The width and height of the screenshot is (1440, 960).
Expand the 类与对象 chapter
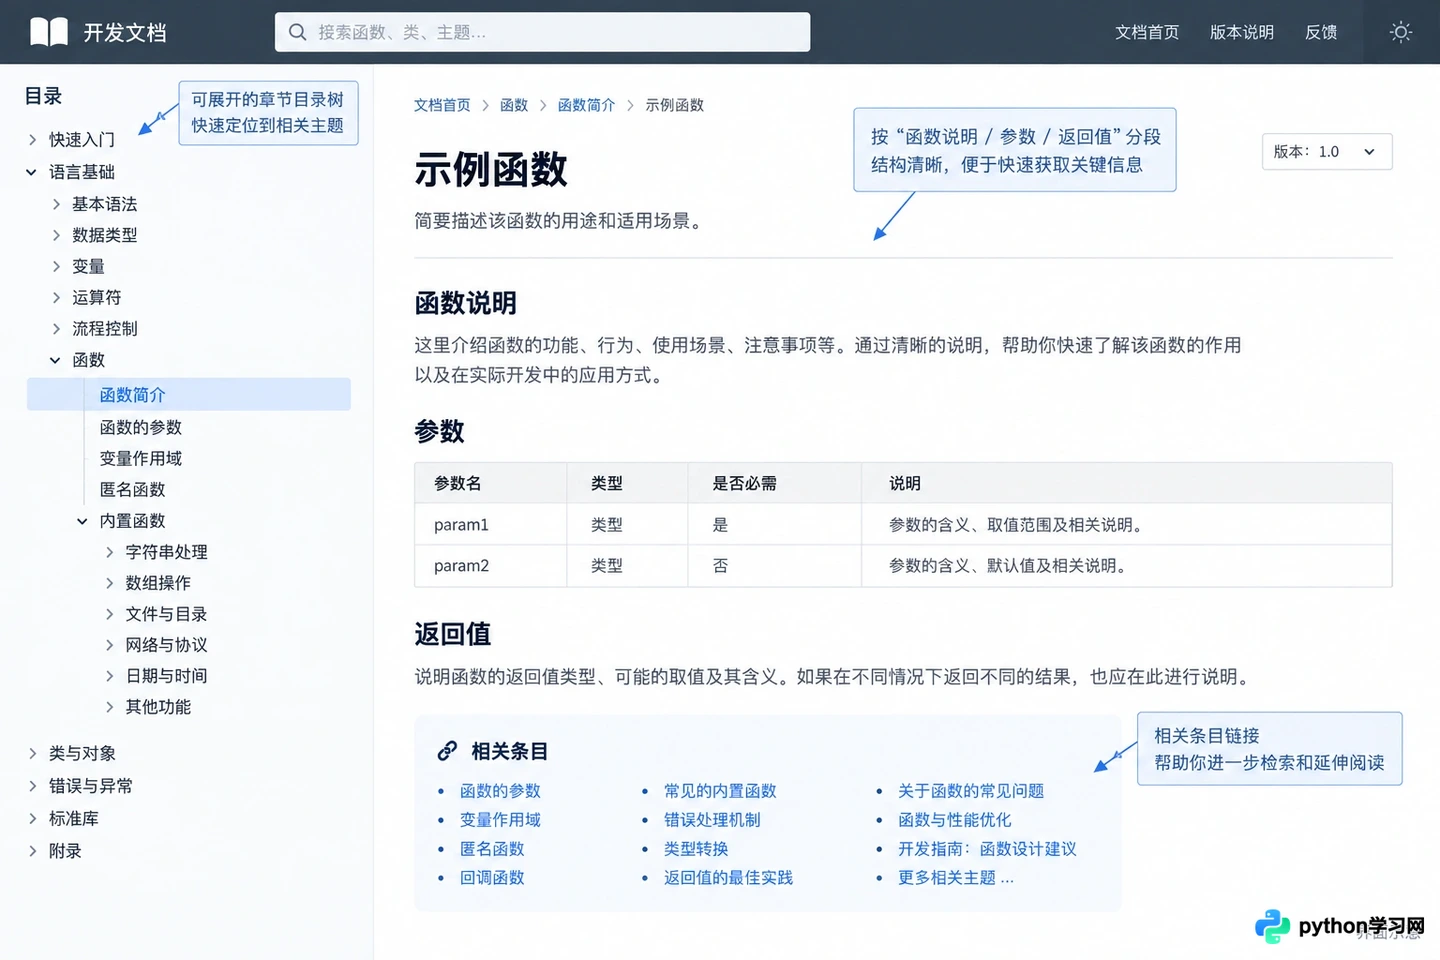pyautogui.click(x=33, y=753)
